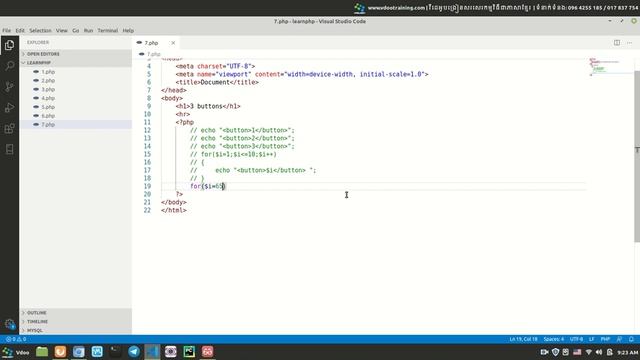Expand the Open Editors section
This screenshot has width=640, height=360.
tap(76, 54)
